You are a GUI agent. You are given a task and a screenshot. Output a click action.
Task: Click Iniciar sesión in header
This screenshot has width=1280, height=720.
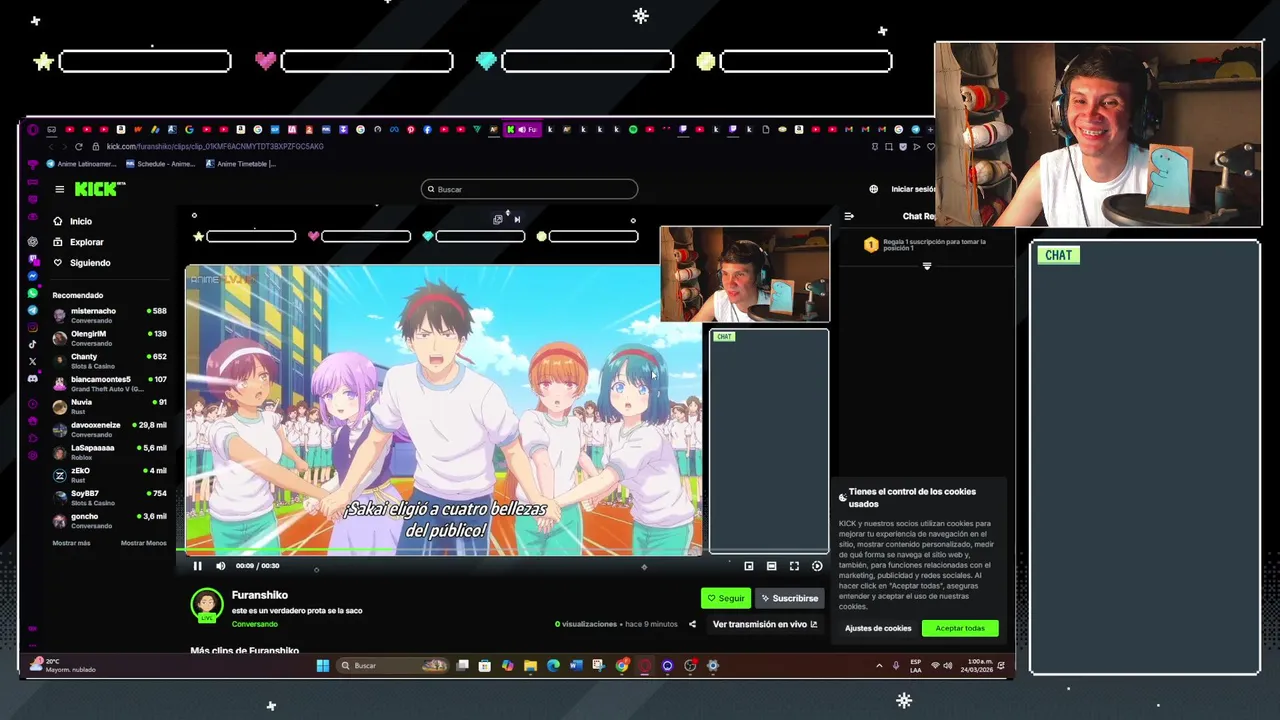tap(913, 189)
